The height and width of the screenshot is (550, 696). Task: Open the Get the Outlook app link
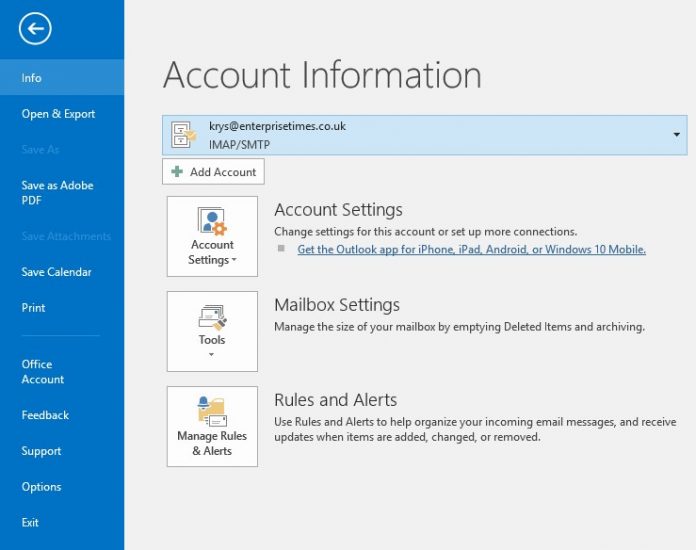pyautogui.click(x=471, y=249)
